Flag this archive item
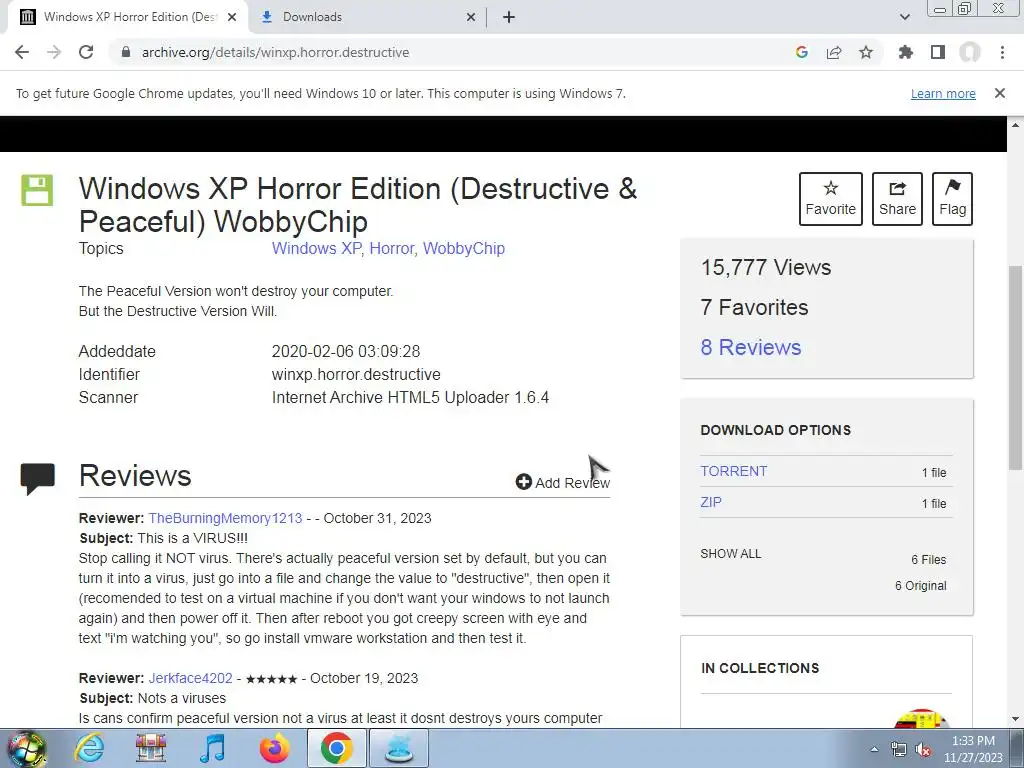1024x768 pixels. 952,199
